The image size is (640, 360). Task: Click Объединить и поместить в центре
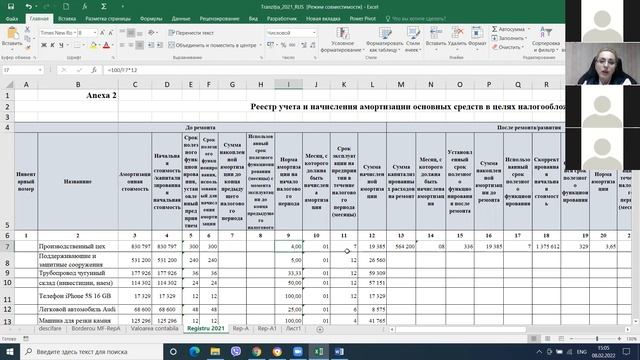213,45
